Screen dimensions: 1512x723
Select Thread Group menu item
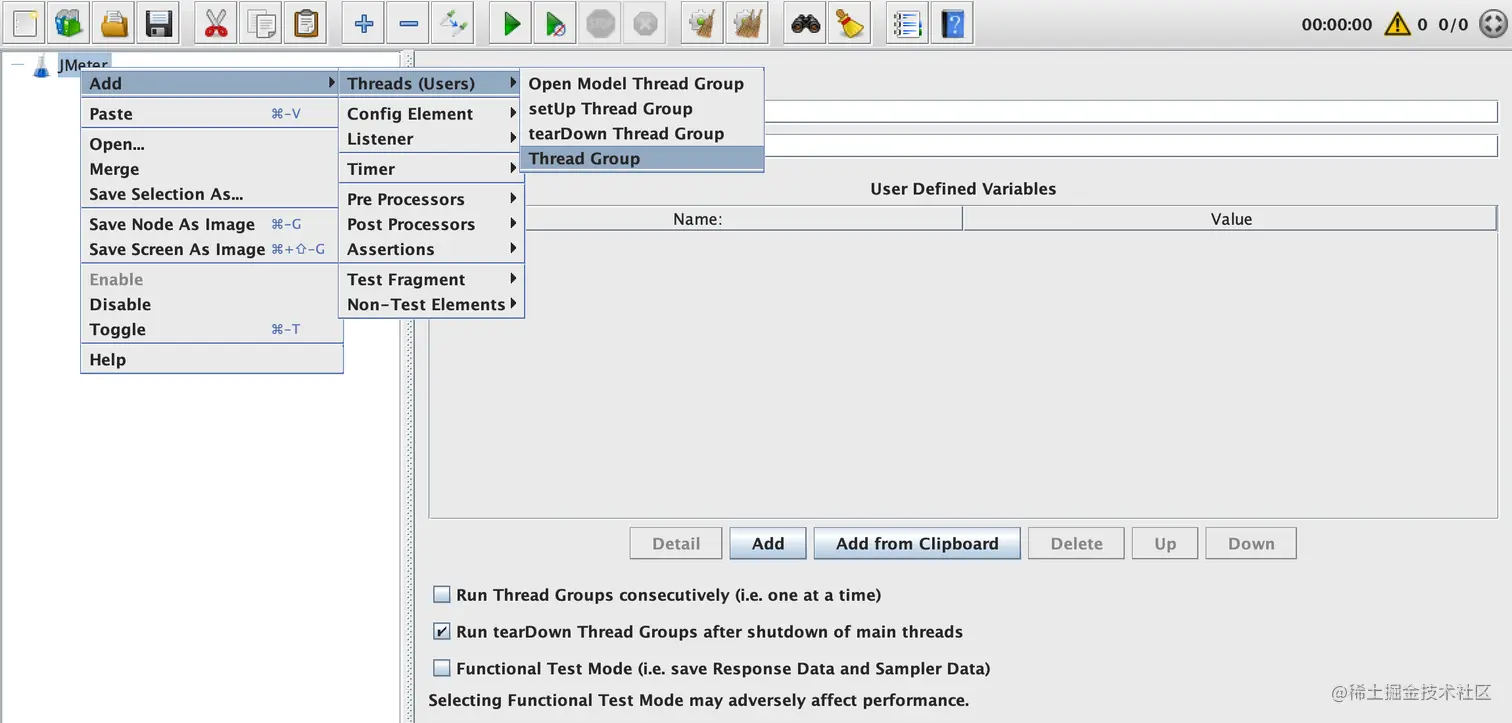641,159
